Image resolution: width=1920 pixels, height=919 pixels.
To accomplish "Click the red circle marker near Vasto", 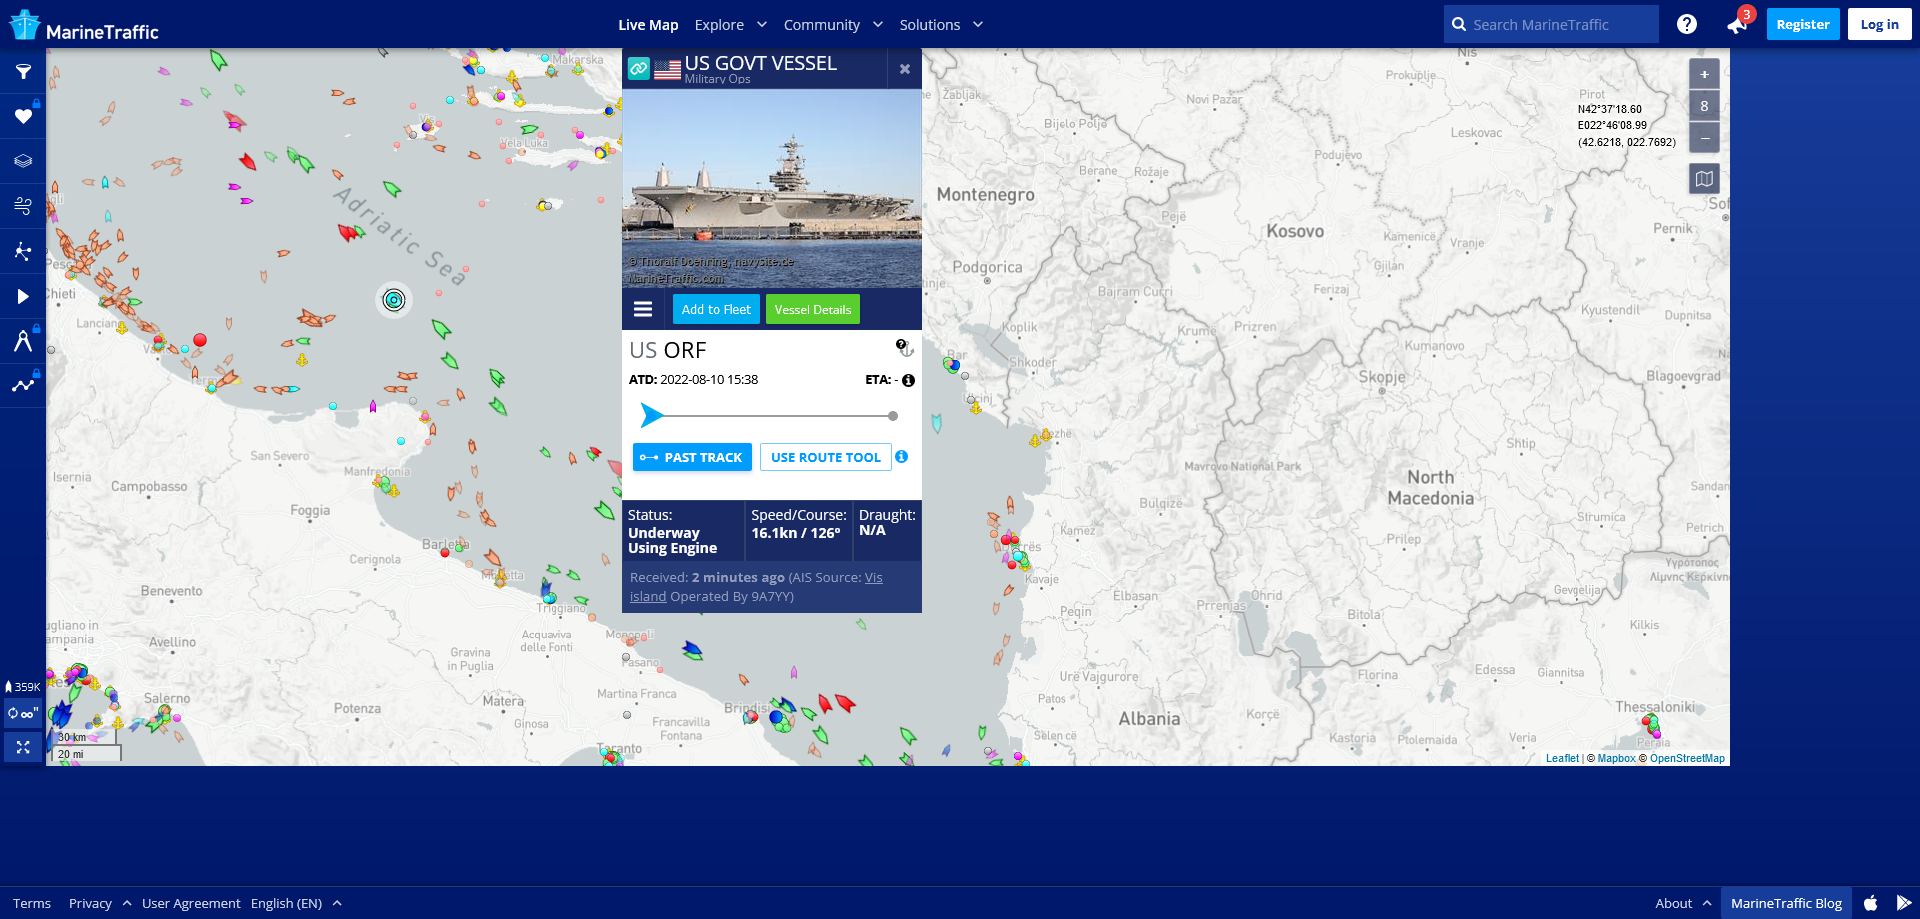I will tap(200, 340).
